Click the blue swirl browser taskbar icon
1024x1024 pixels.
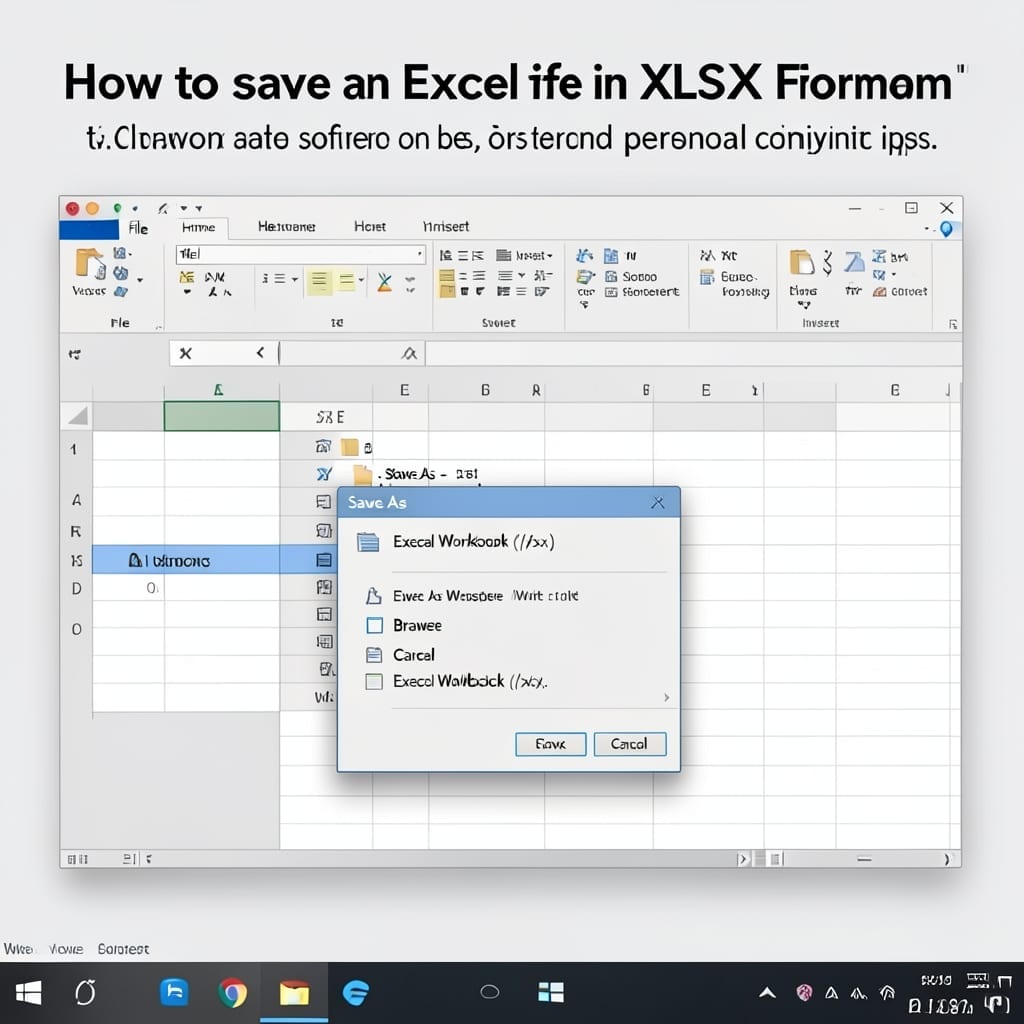coord(356,993)
